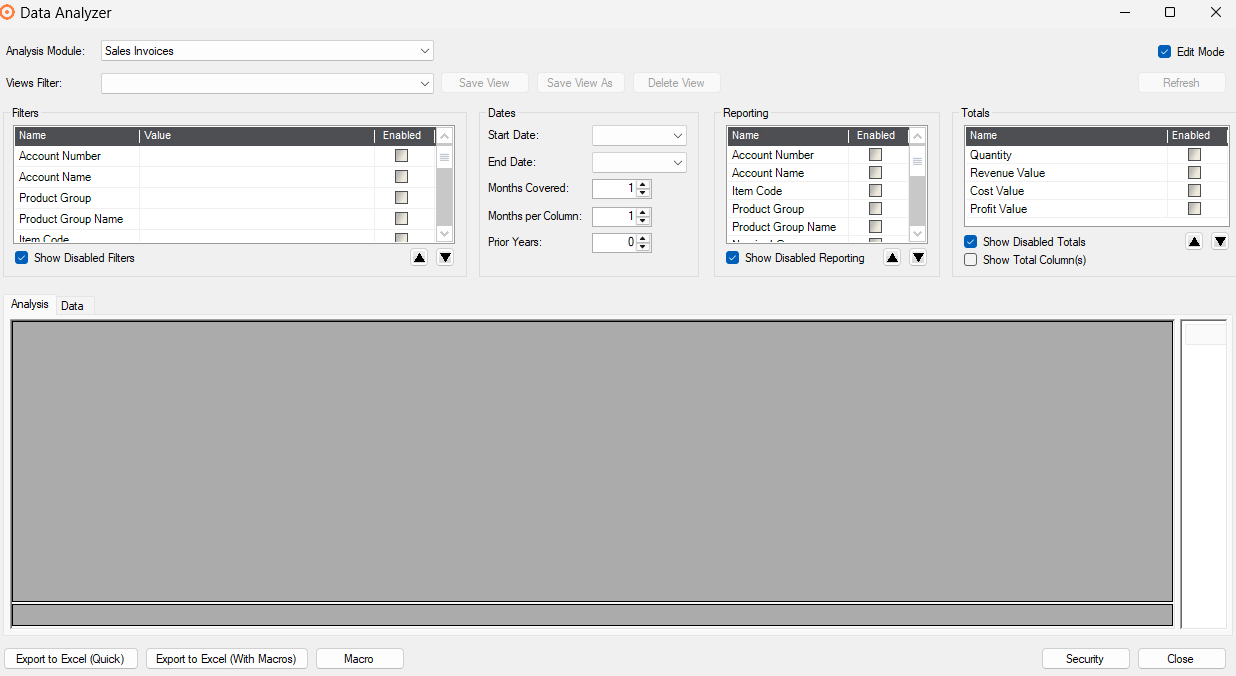Click Export to Excel (With Macros)
This screenshot has width=1236, height=676.
click(226, 659)
